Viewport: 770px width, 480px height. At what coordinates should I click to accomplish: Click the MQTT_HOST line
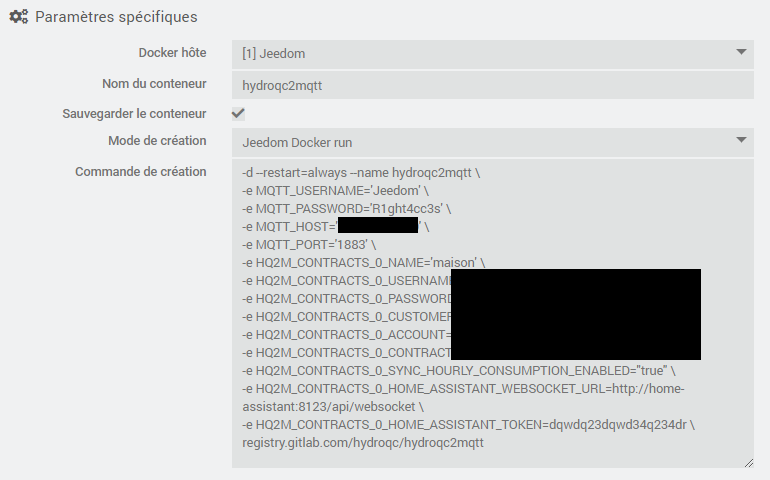(x=336, y=226)
